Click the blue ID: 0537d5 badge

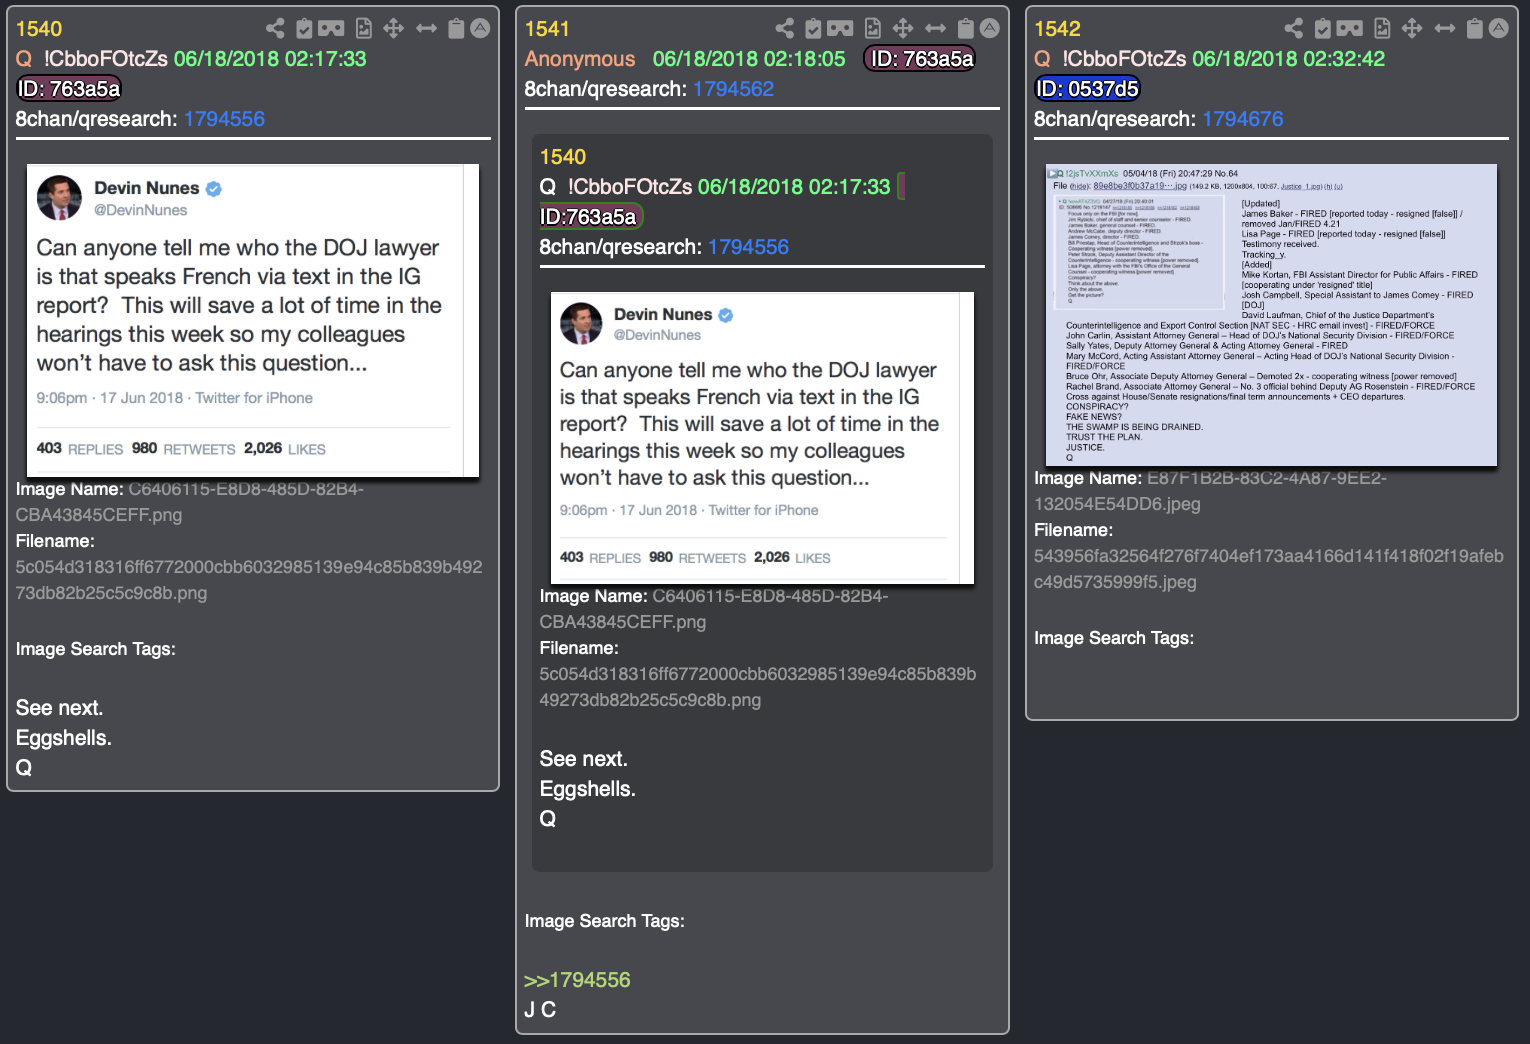pos(1087,89)
